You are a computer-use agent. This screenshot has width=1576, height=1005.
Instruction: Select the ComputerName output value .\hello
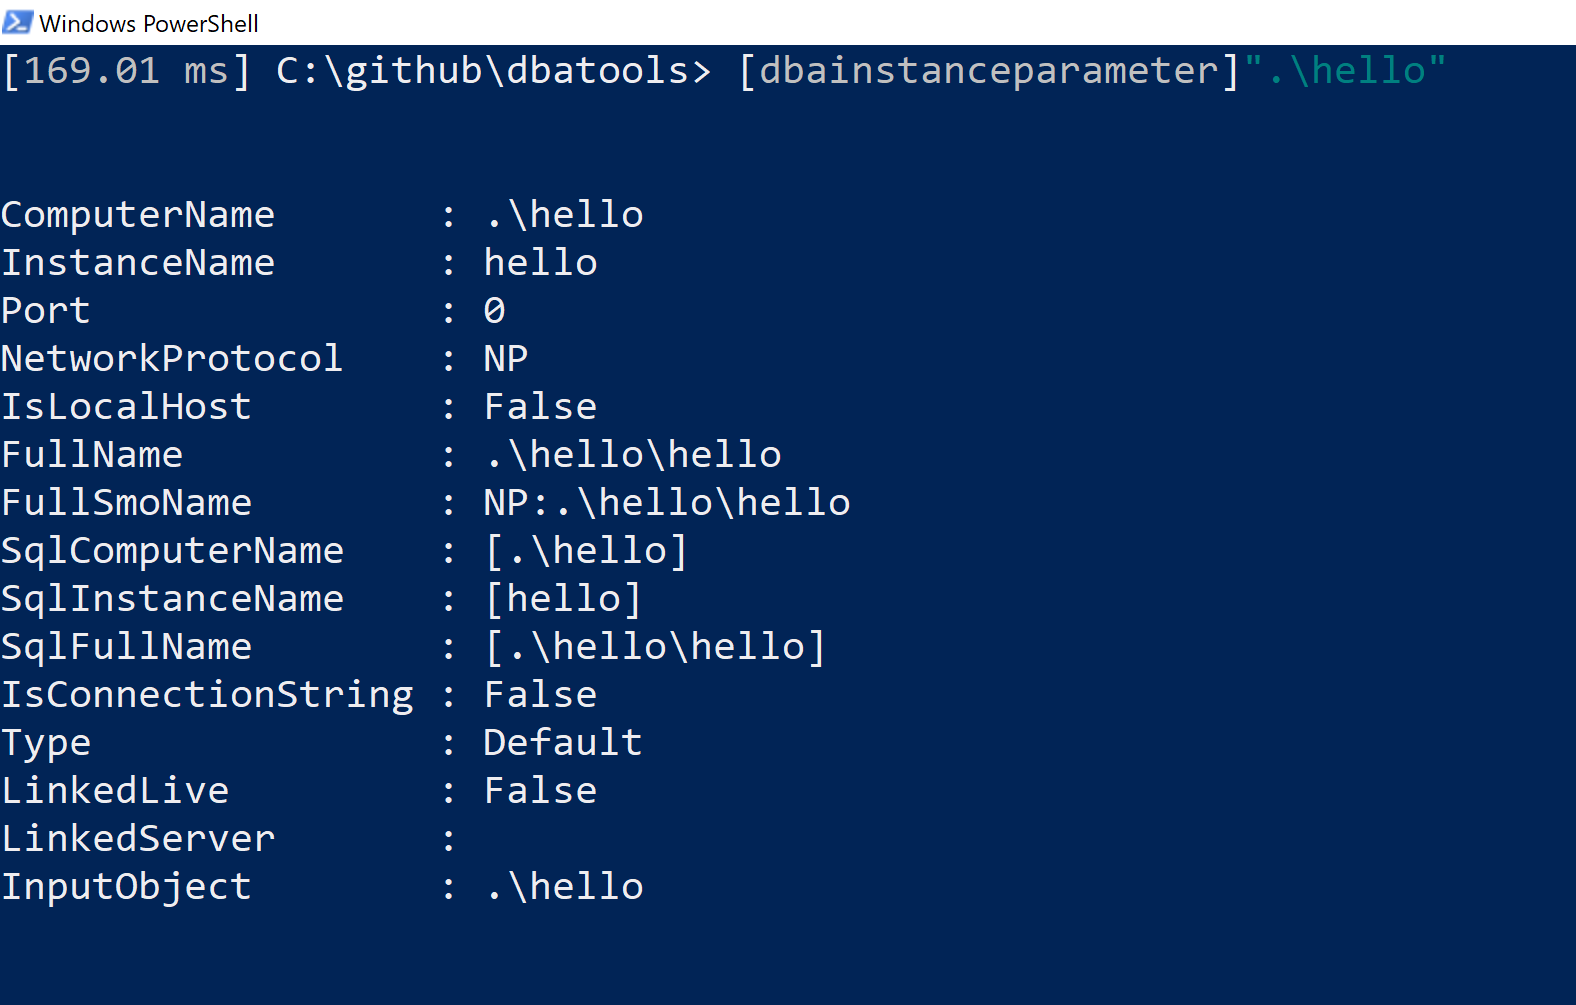click(563, 213)
